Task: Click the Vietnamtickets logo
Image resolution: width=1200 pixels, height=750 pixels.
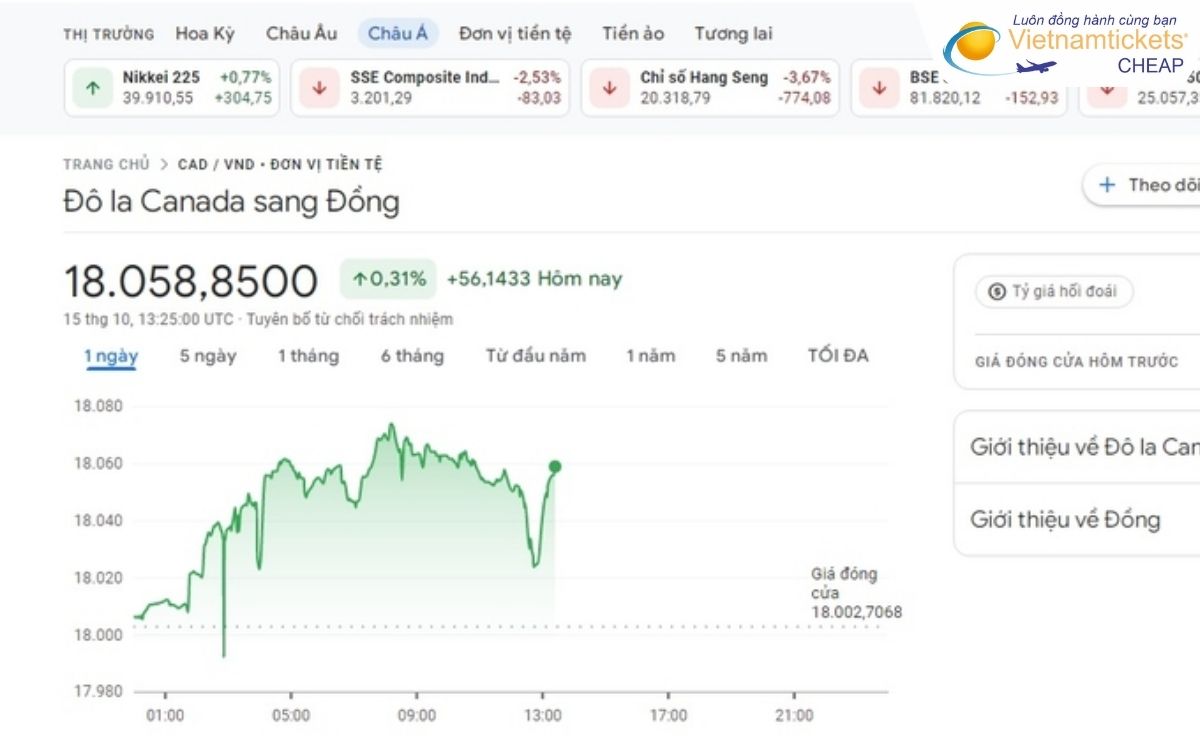Action: [x=1066, y=45]
